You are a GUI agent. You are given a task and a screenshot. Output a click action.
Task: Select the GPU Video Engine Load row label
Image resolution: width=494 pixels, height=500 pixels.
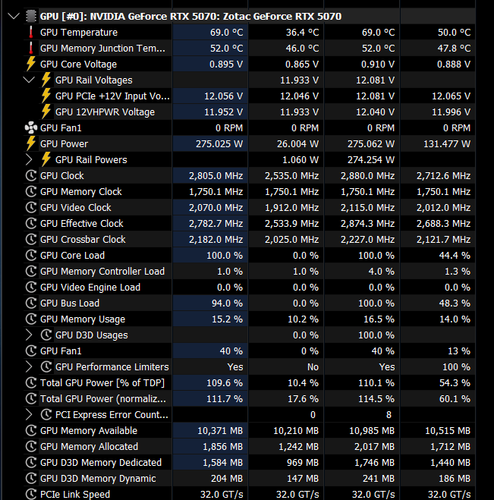(90, 287)
